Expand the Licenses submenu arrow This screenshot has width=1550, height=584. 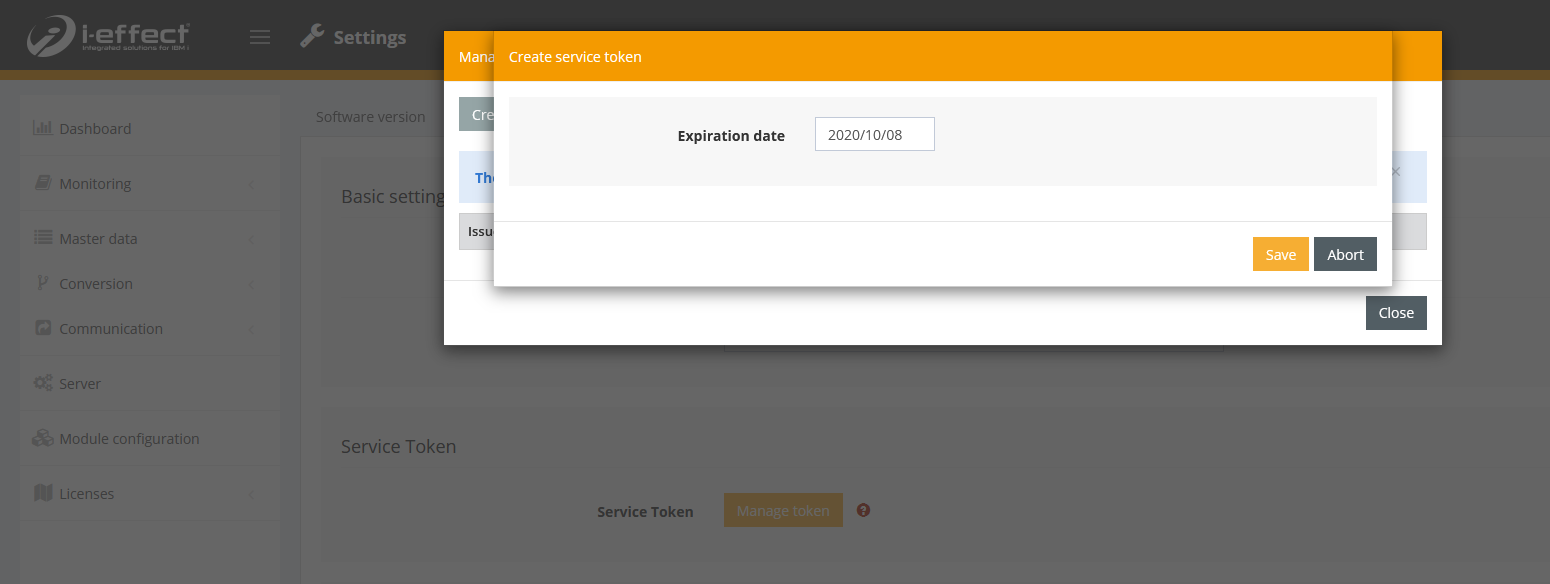click(x=251, y=494)
